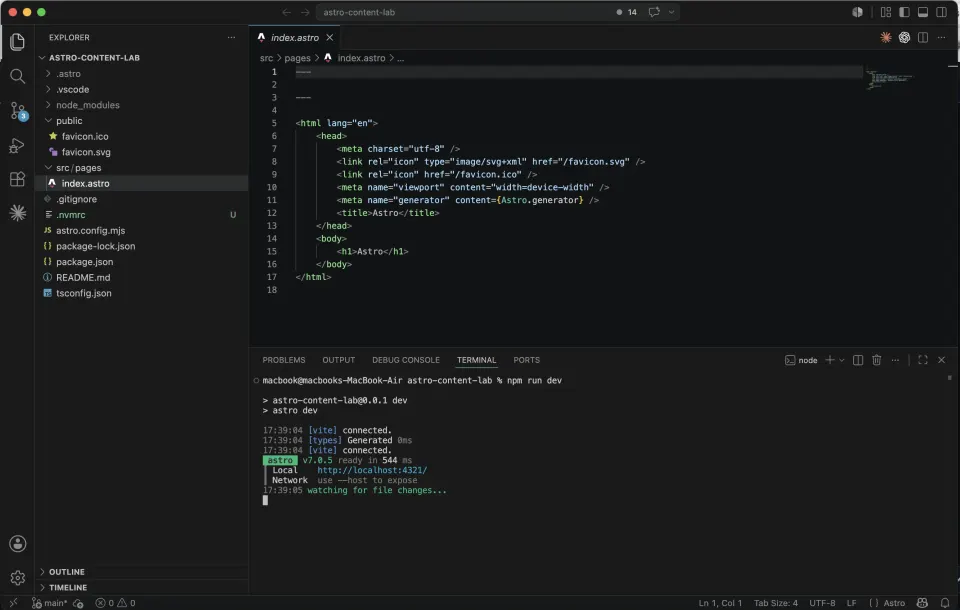Viewport: 960px width, 610px height.
Task: Split the editor to the right
Action: pos(923,37)
